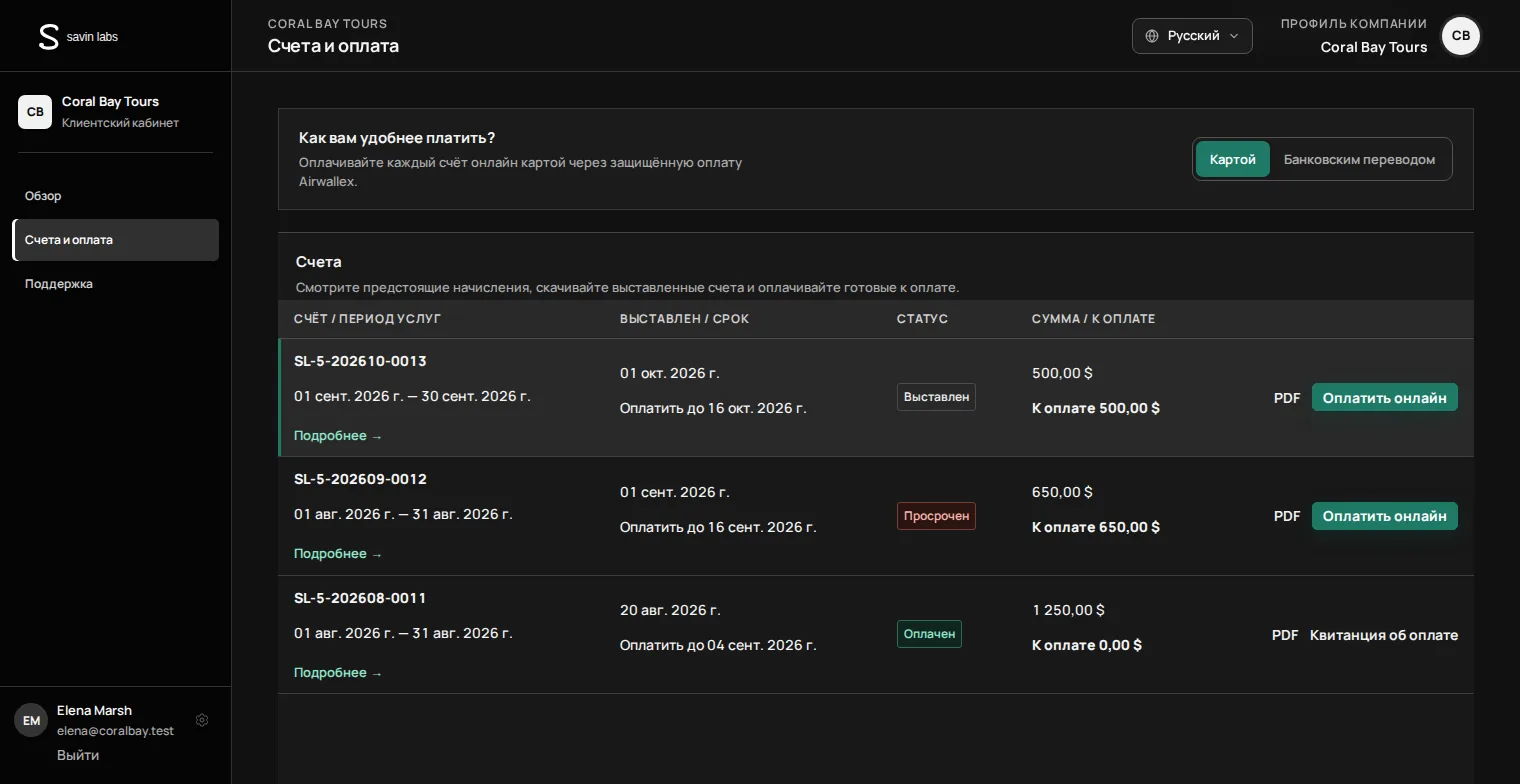Open account settings gear icon
The width and height of the screenshot is (1520, 784).
[202, 720]
